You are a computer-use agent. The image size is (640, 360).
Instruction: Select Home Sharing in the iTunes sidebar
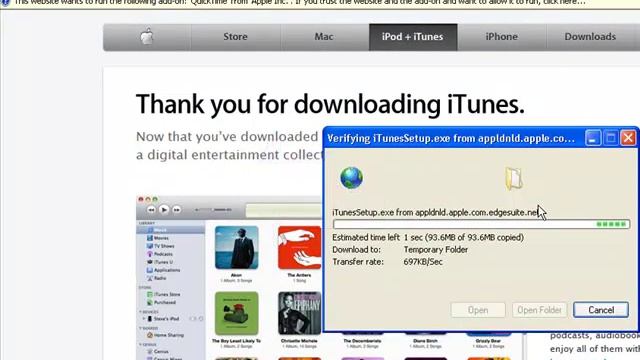pyautogui.click(x=165, y=335)
